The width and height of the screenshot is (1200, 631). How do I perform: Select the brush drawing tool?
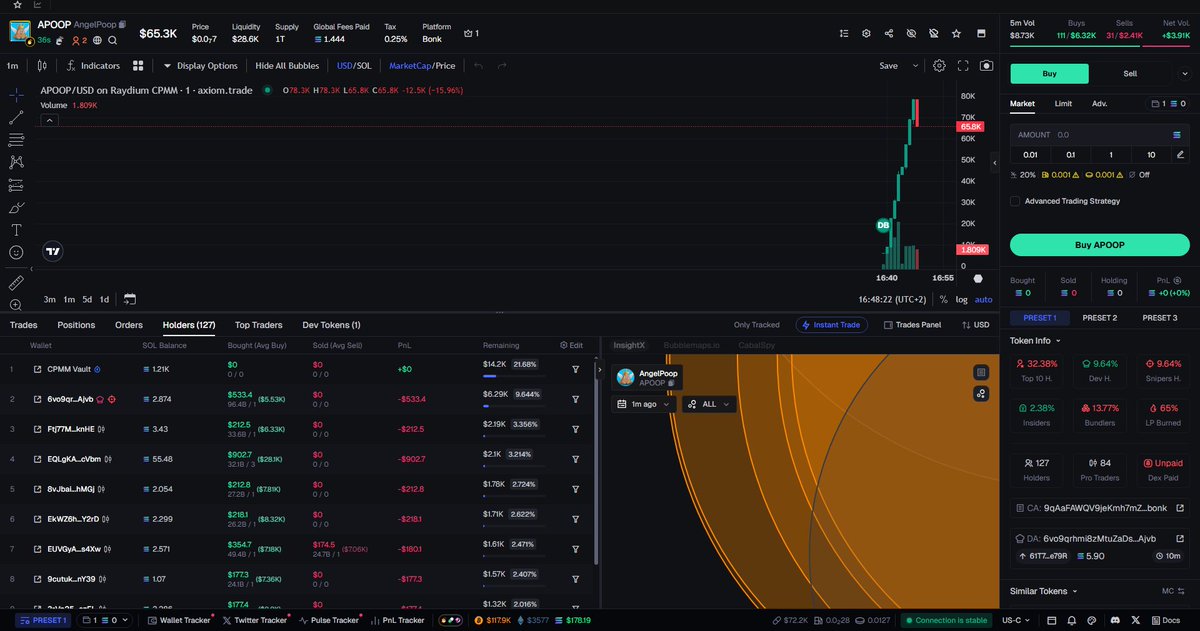click(x=17, y=208)
